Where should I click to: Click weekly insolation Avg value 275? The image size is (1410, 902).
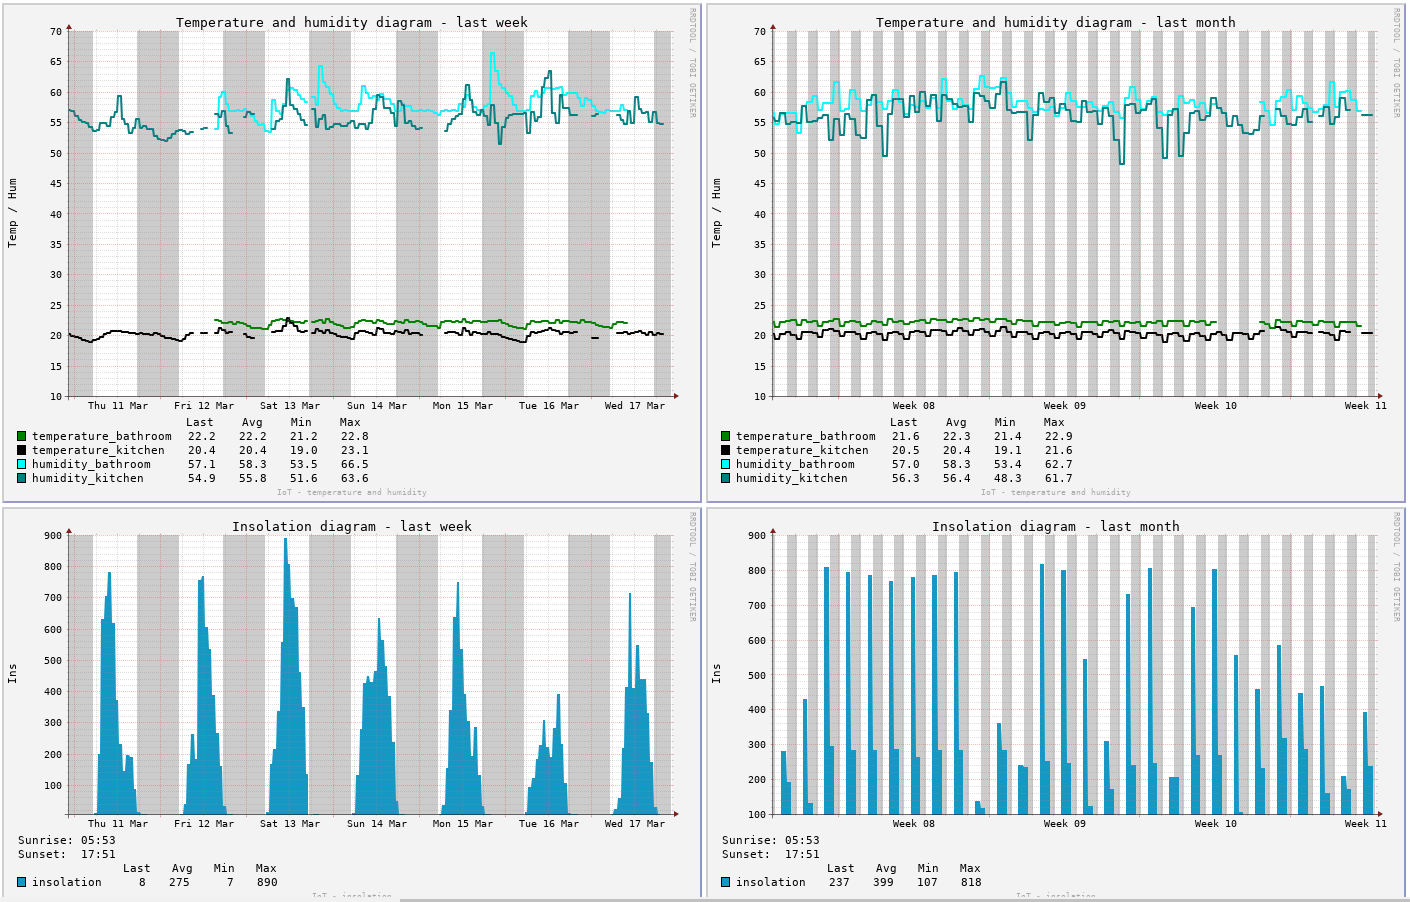pos(179,882)
